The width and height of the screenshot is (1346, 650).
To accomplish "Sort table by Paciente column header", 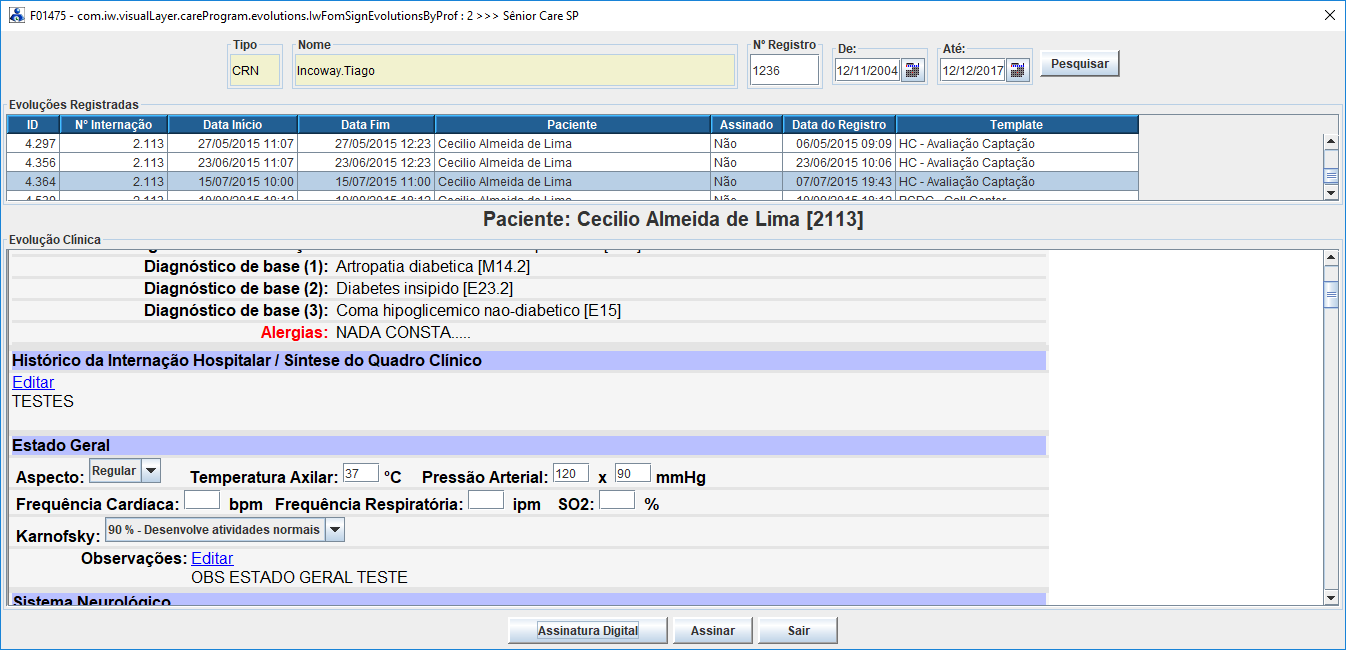I will pyautogui.click(x=571, y=125).
